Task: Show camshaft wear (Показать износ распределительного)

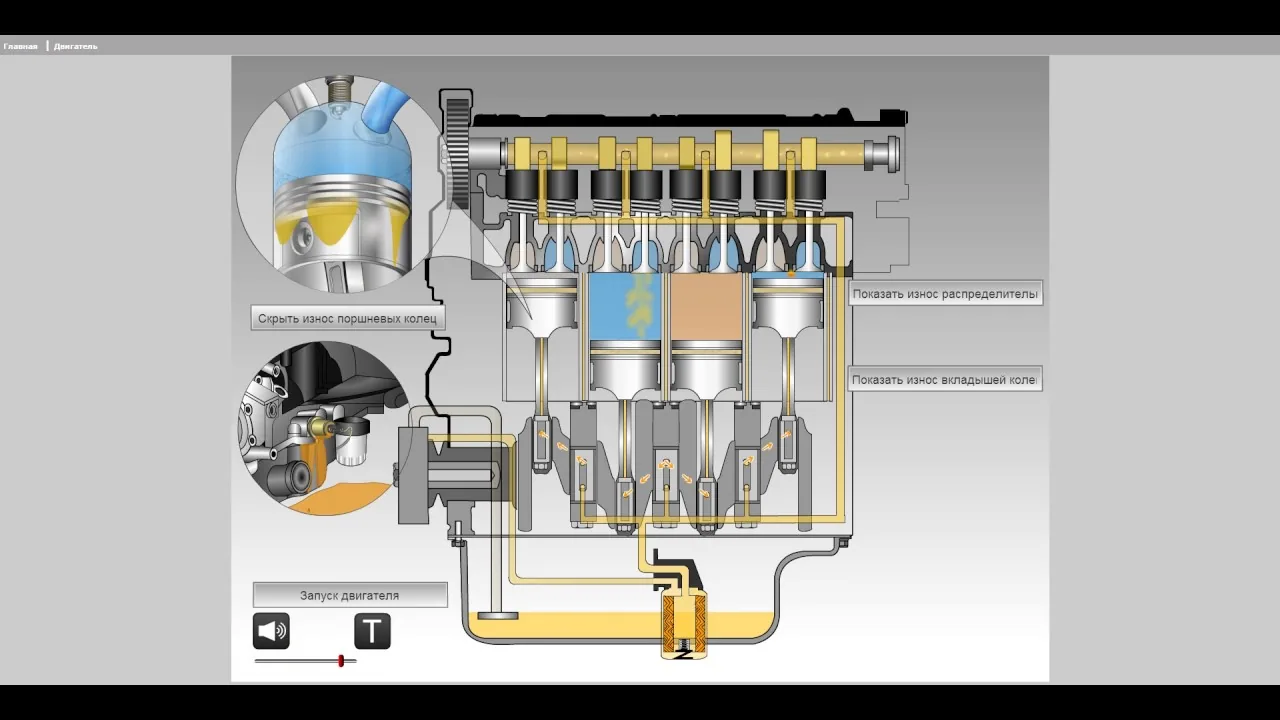Action: click(945, 294)
